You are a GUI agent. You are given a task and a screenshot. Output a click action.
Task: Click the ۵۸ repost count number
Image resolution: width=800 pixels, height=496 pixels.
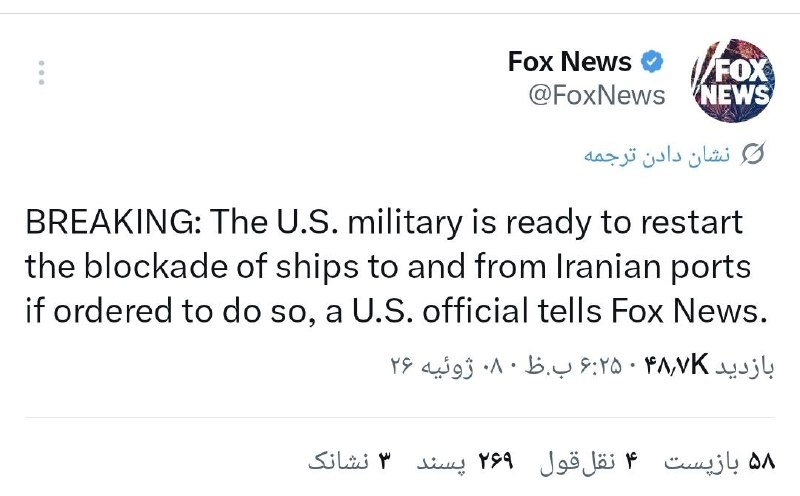point(761,462)
